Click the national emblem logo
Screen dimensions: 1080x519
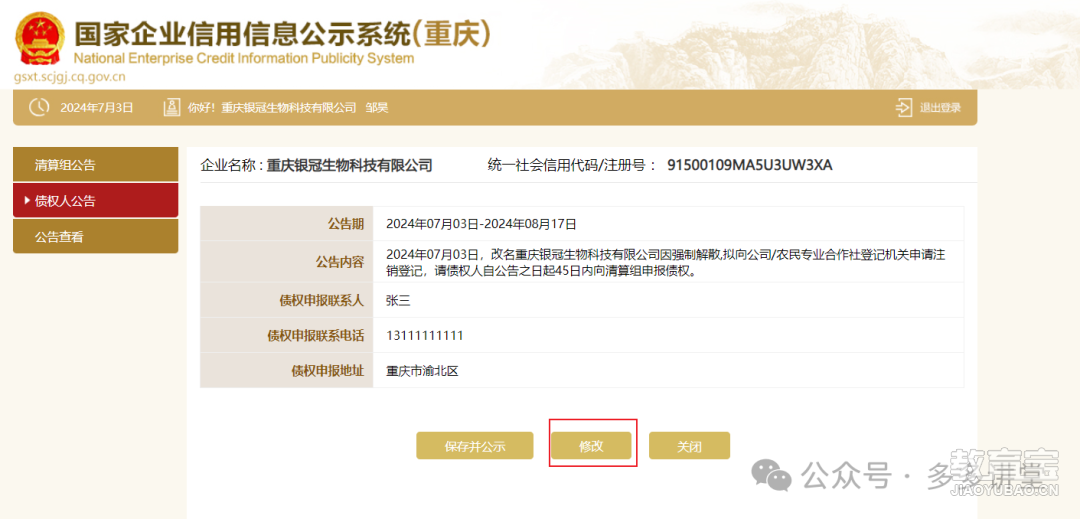click(x=40, y=38)
